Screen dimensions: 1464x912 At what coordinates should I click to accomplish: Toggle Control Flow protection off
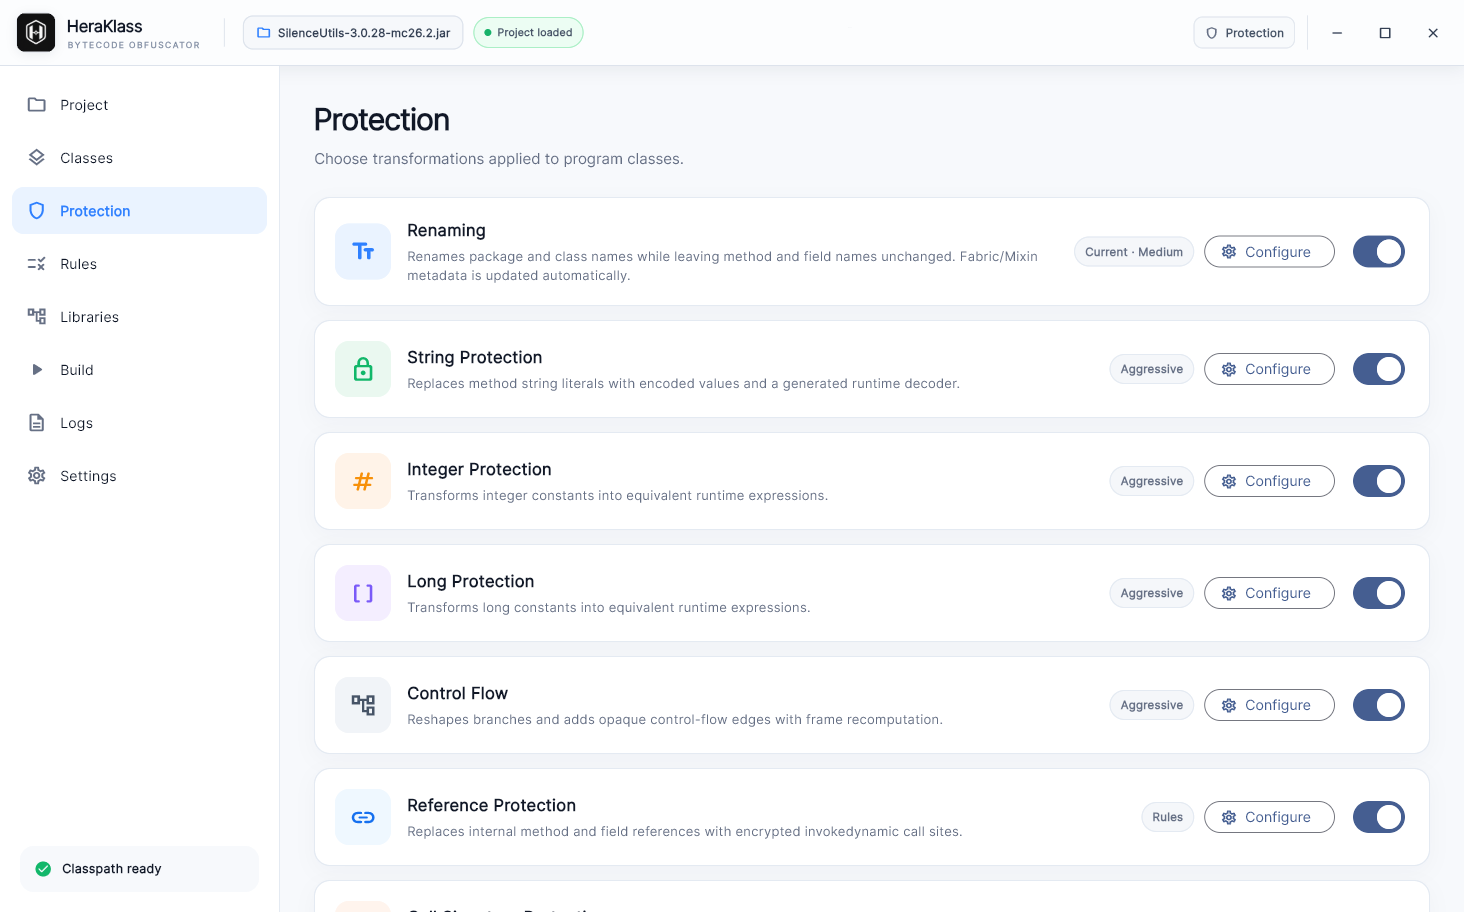point(1379,705)
